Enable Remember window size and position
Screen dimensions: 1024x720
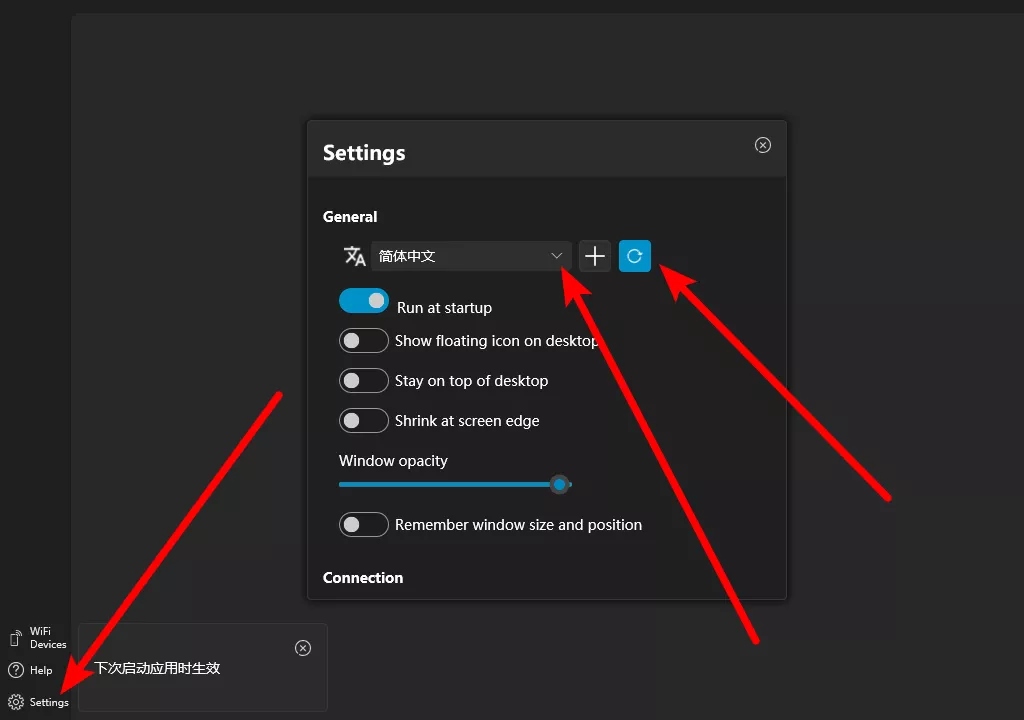pos(364,524)
